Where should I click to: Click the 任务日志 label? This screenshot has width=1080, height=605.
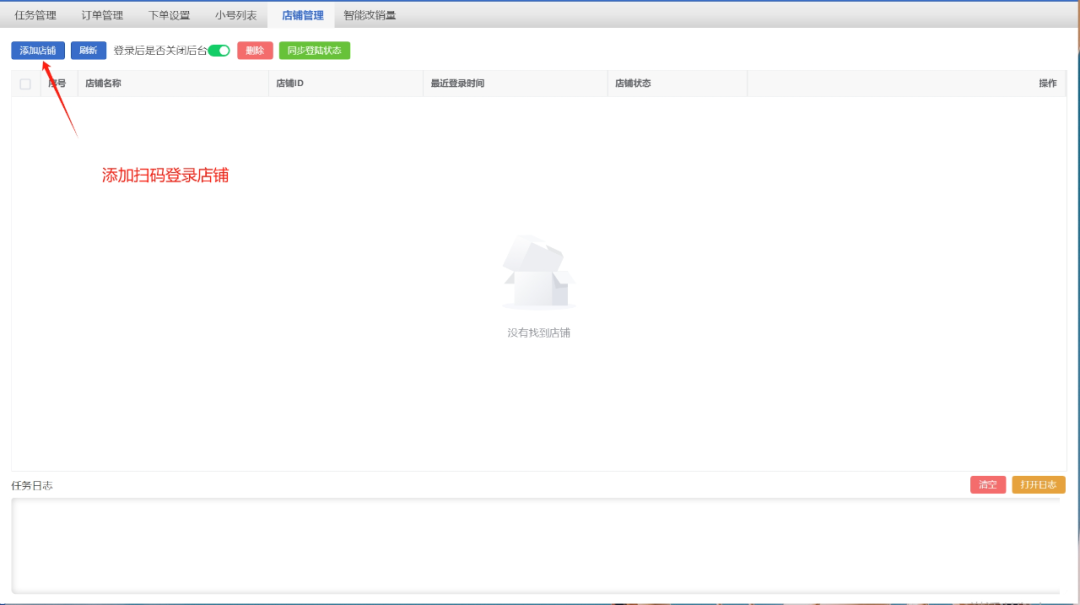[32, 486]
